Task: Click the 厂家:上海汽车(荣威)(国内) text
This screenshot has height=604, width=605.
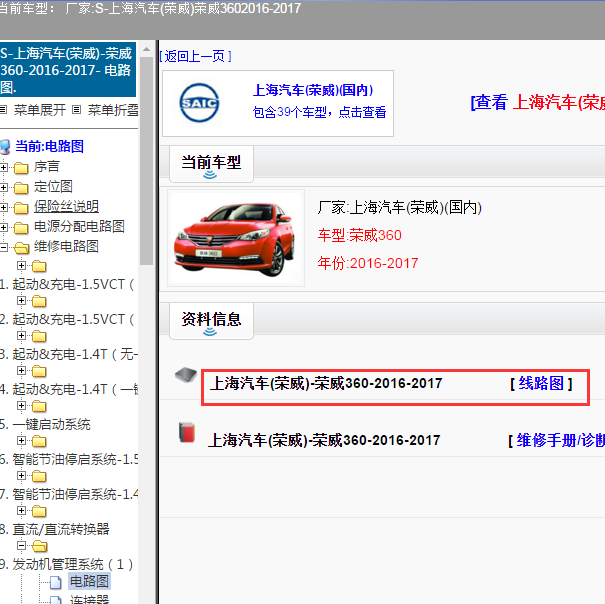Action: (400, 208)
